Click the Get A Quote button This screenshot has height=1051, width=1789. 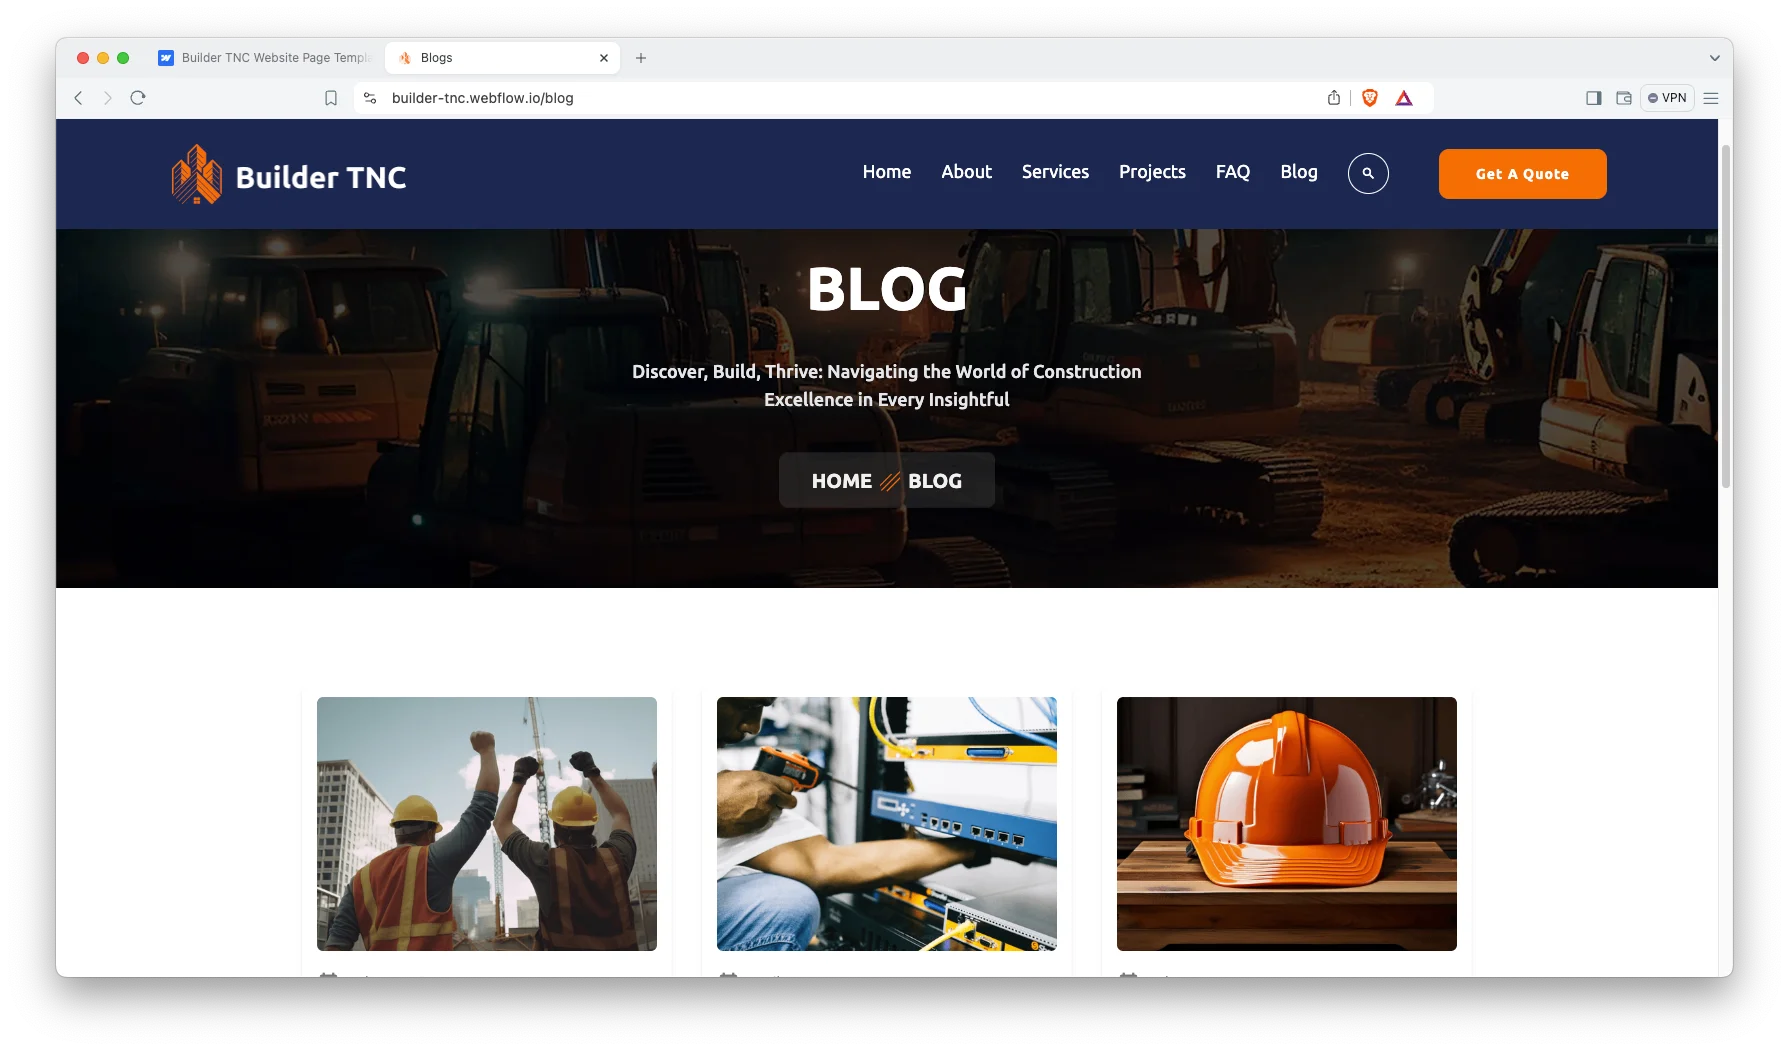[x=1522, y=174]
